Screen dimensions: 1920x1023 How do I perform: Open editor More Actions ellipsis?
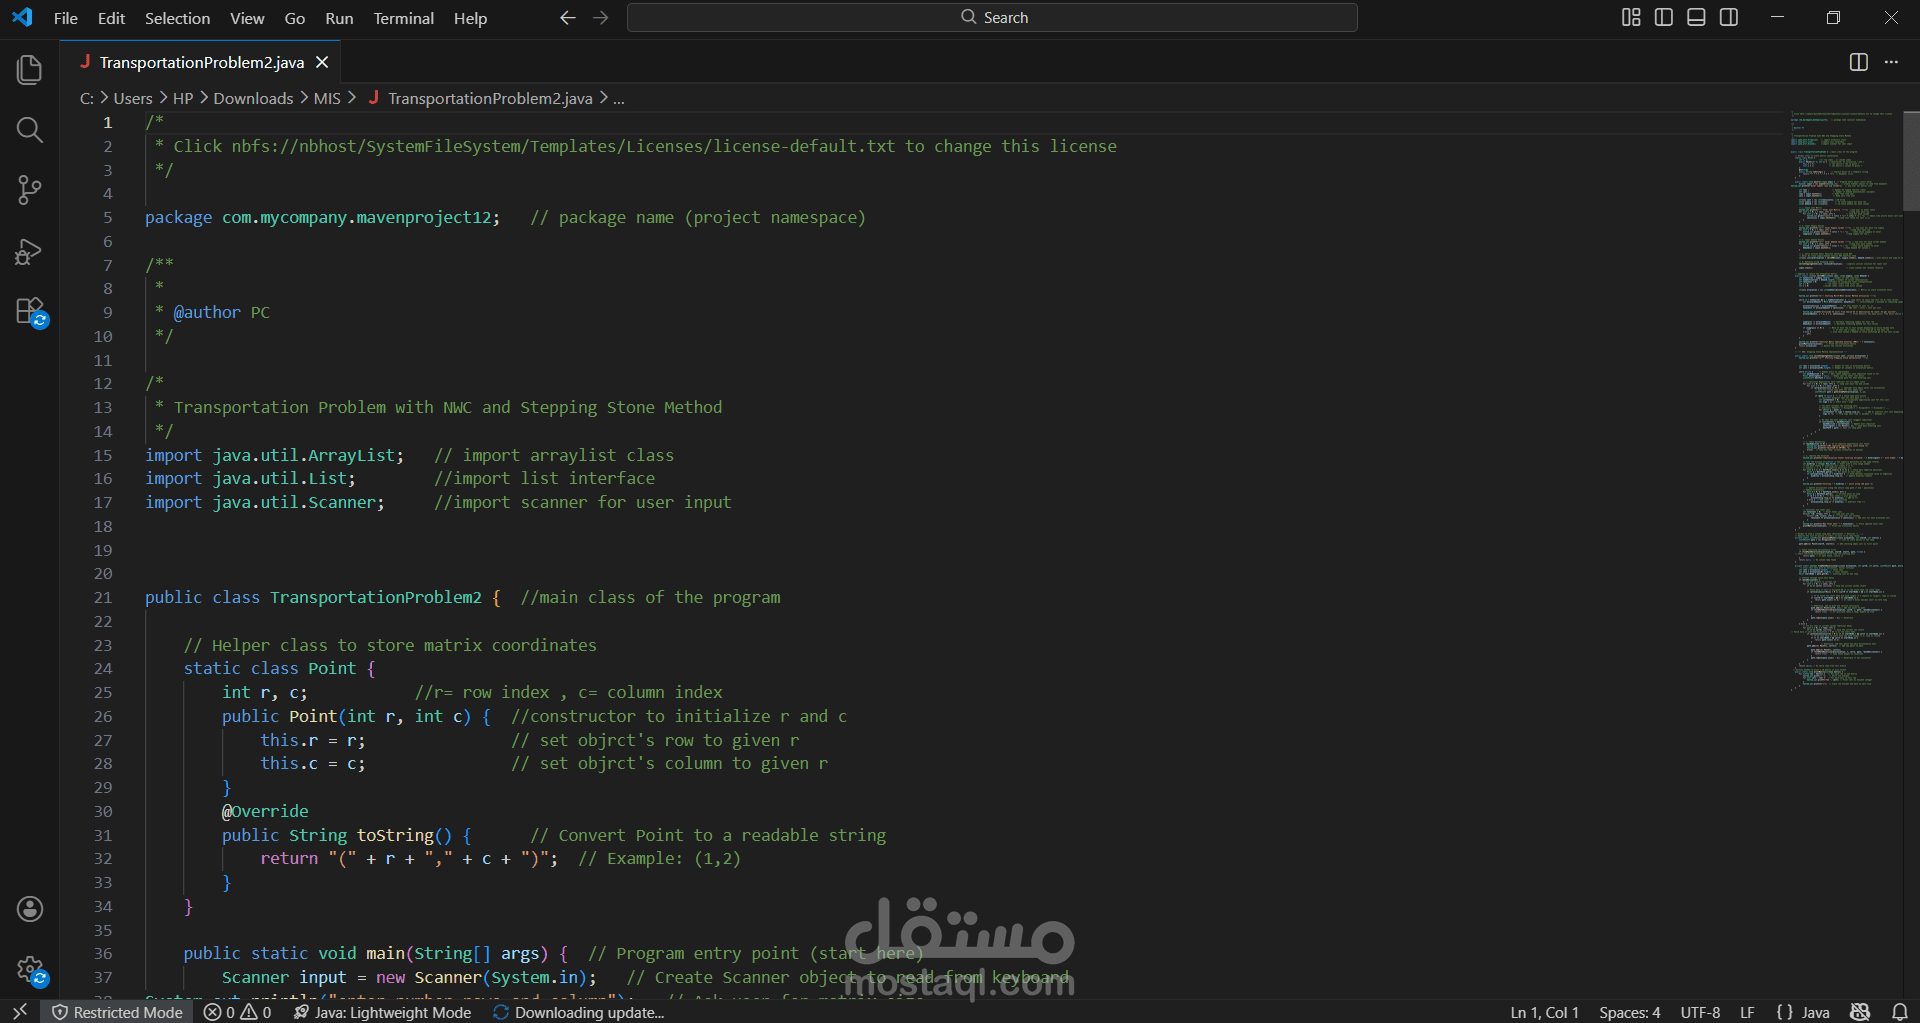(1891, 62)
